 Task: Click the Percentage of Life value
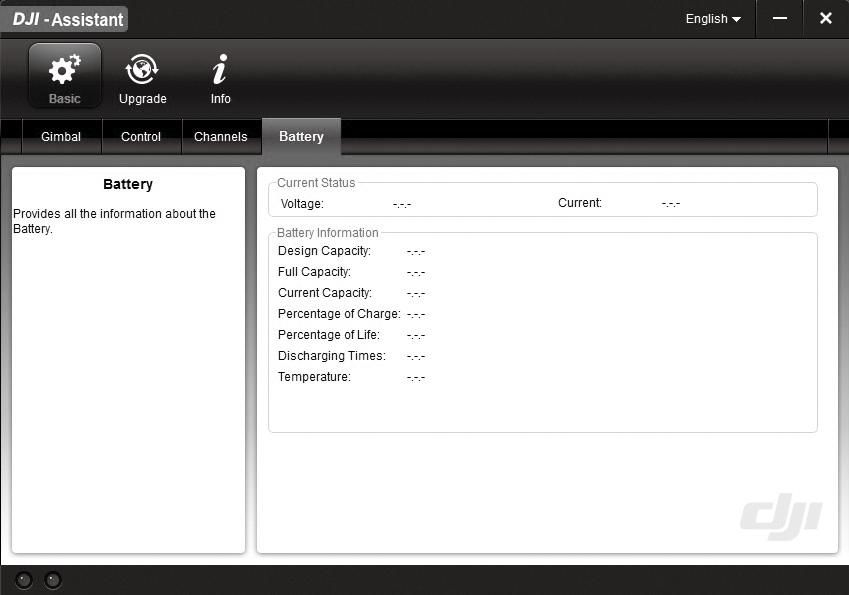pyautogui.click(x=416, y=336)
